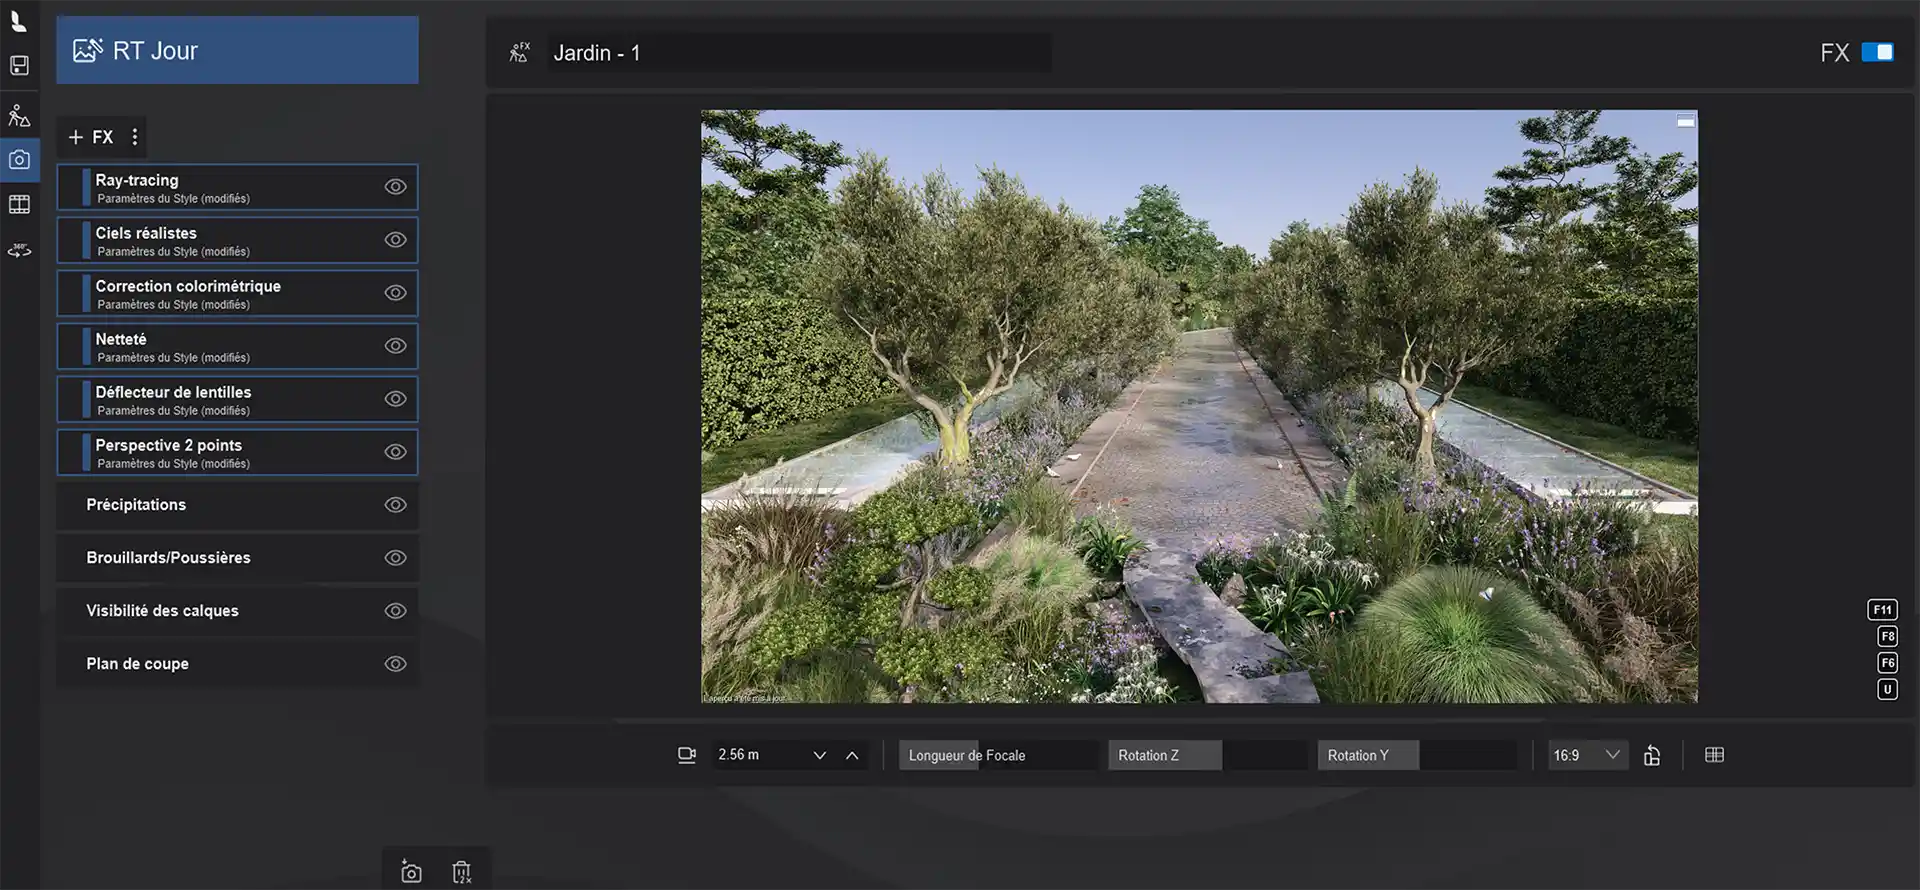Image resolution: width=1920 pixels, height=890 pixels.
Task: Click the + FX add effect button
Action: (90, 137)
